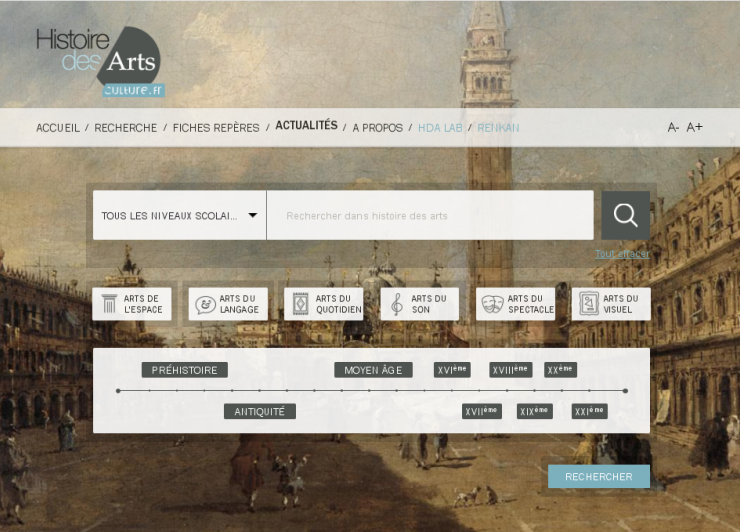The height and width of the screenshot is (532, 740).
Task: Select the XXIème century marker
Action: (589, 411)
